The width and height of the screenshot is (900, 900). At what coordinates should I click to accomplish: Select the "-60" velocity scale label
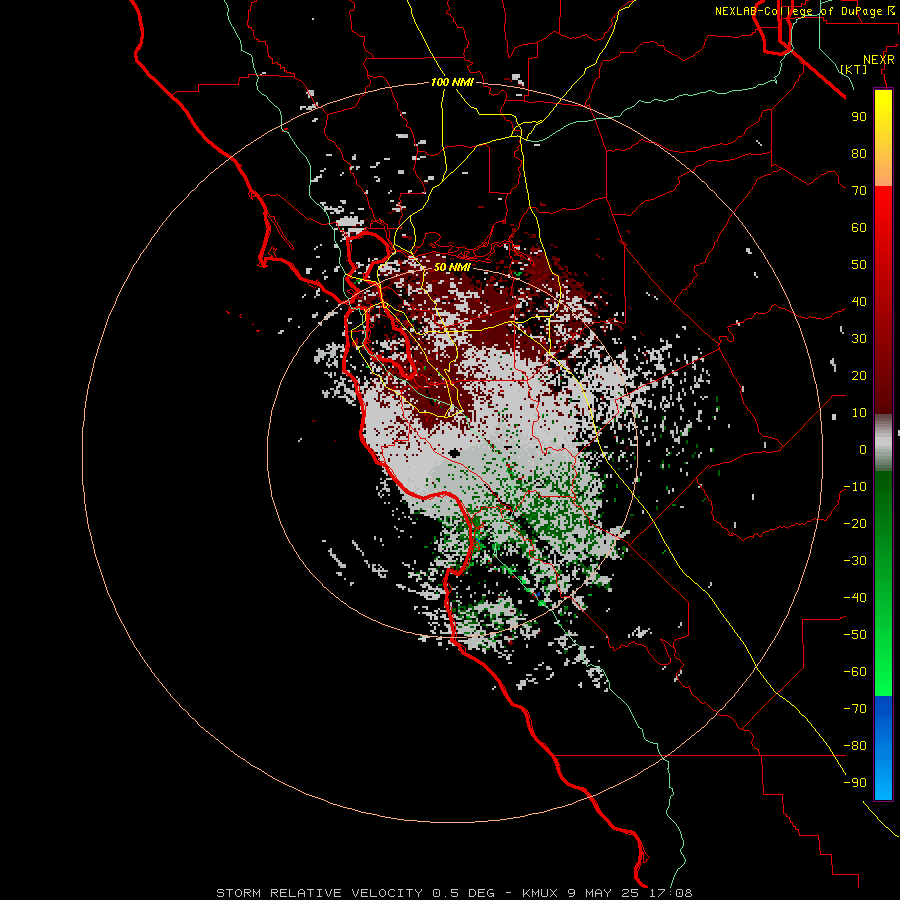(855, 672)
